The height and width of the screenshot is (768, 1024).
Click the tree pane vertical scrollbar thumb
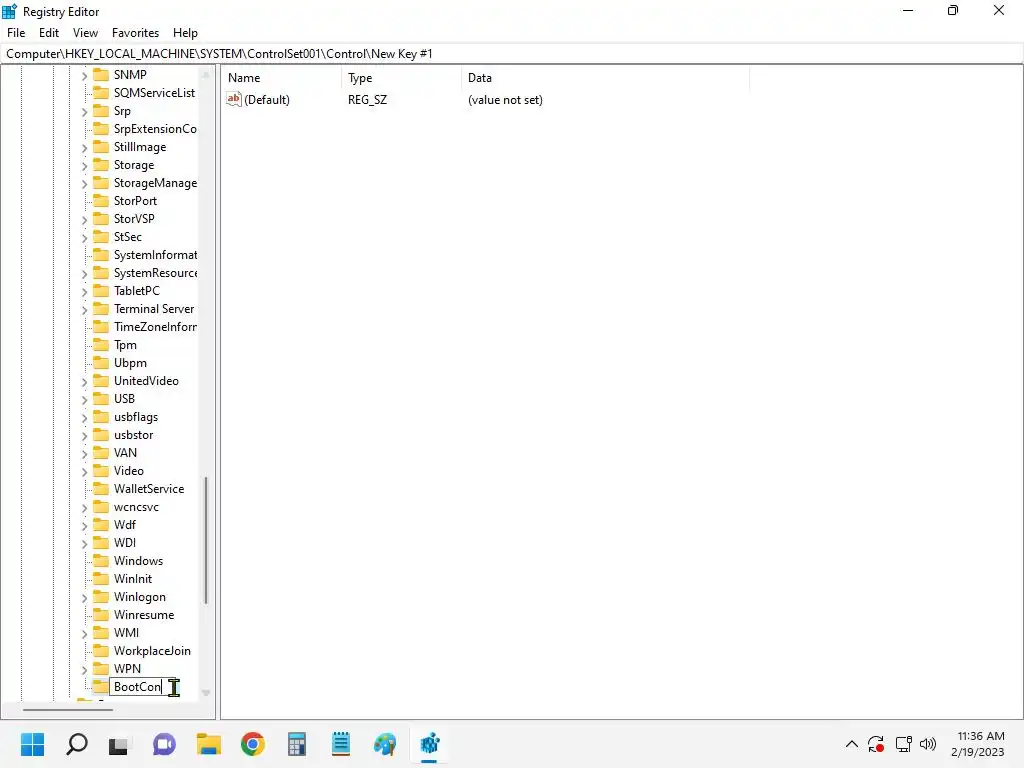206,541
